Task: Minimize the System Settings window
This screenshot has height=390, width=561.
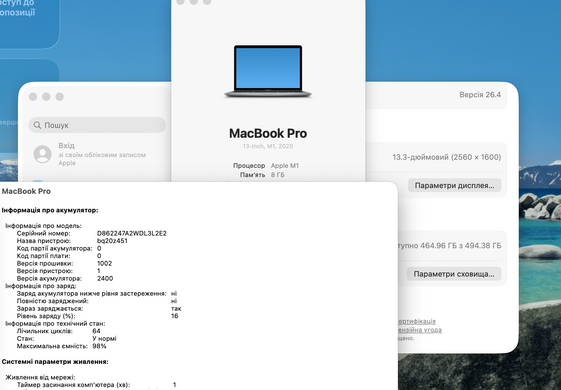Action: coord(46,97)
